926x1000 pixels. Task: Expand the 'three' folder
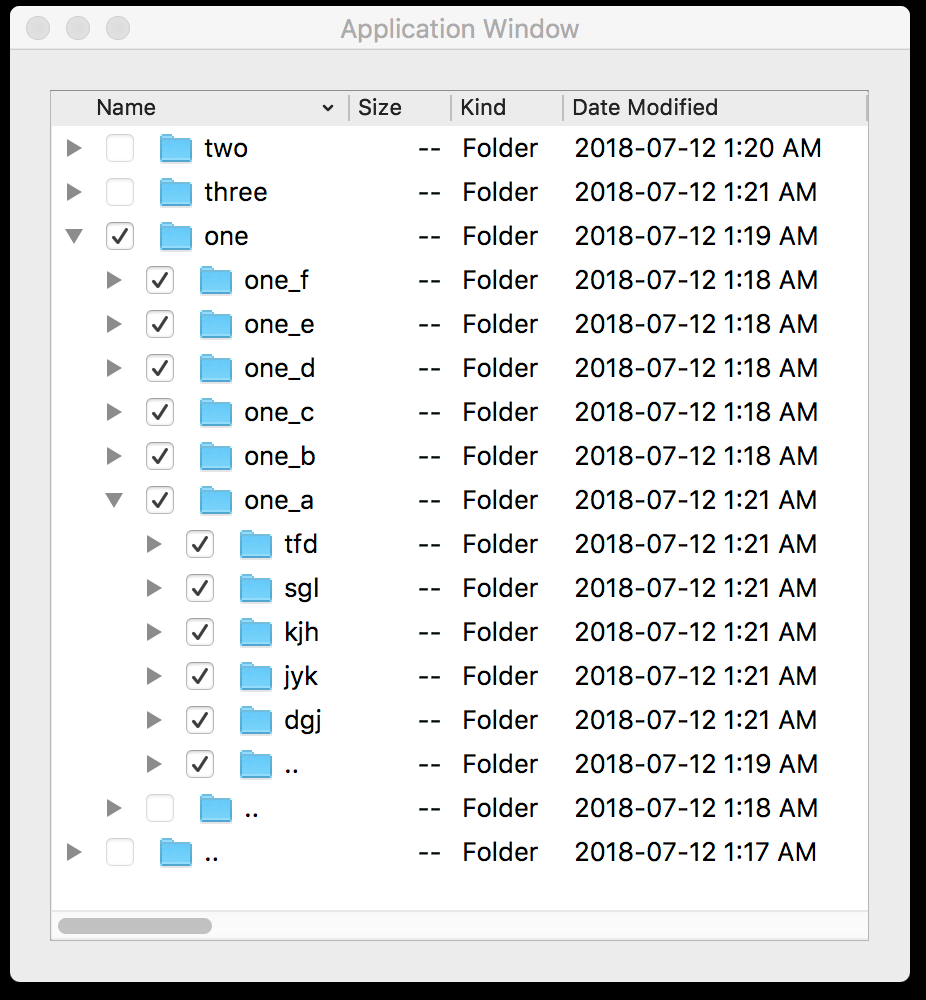coord(74,191)
